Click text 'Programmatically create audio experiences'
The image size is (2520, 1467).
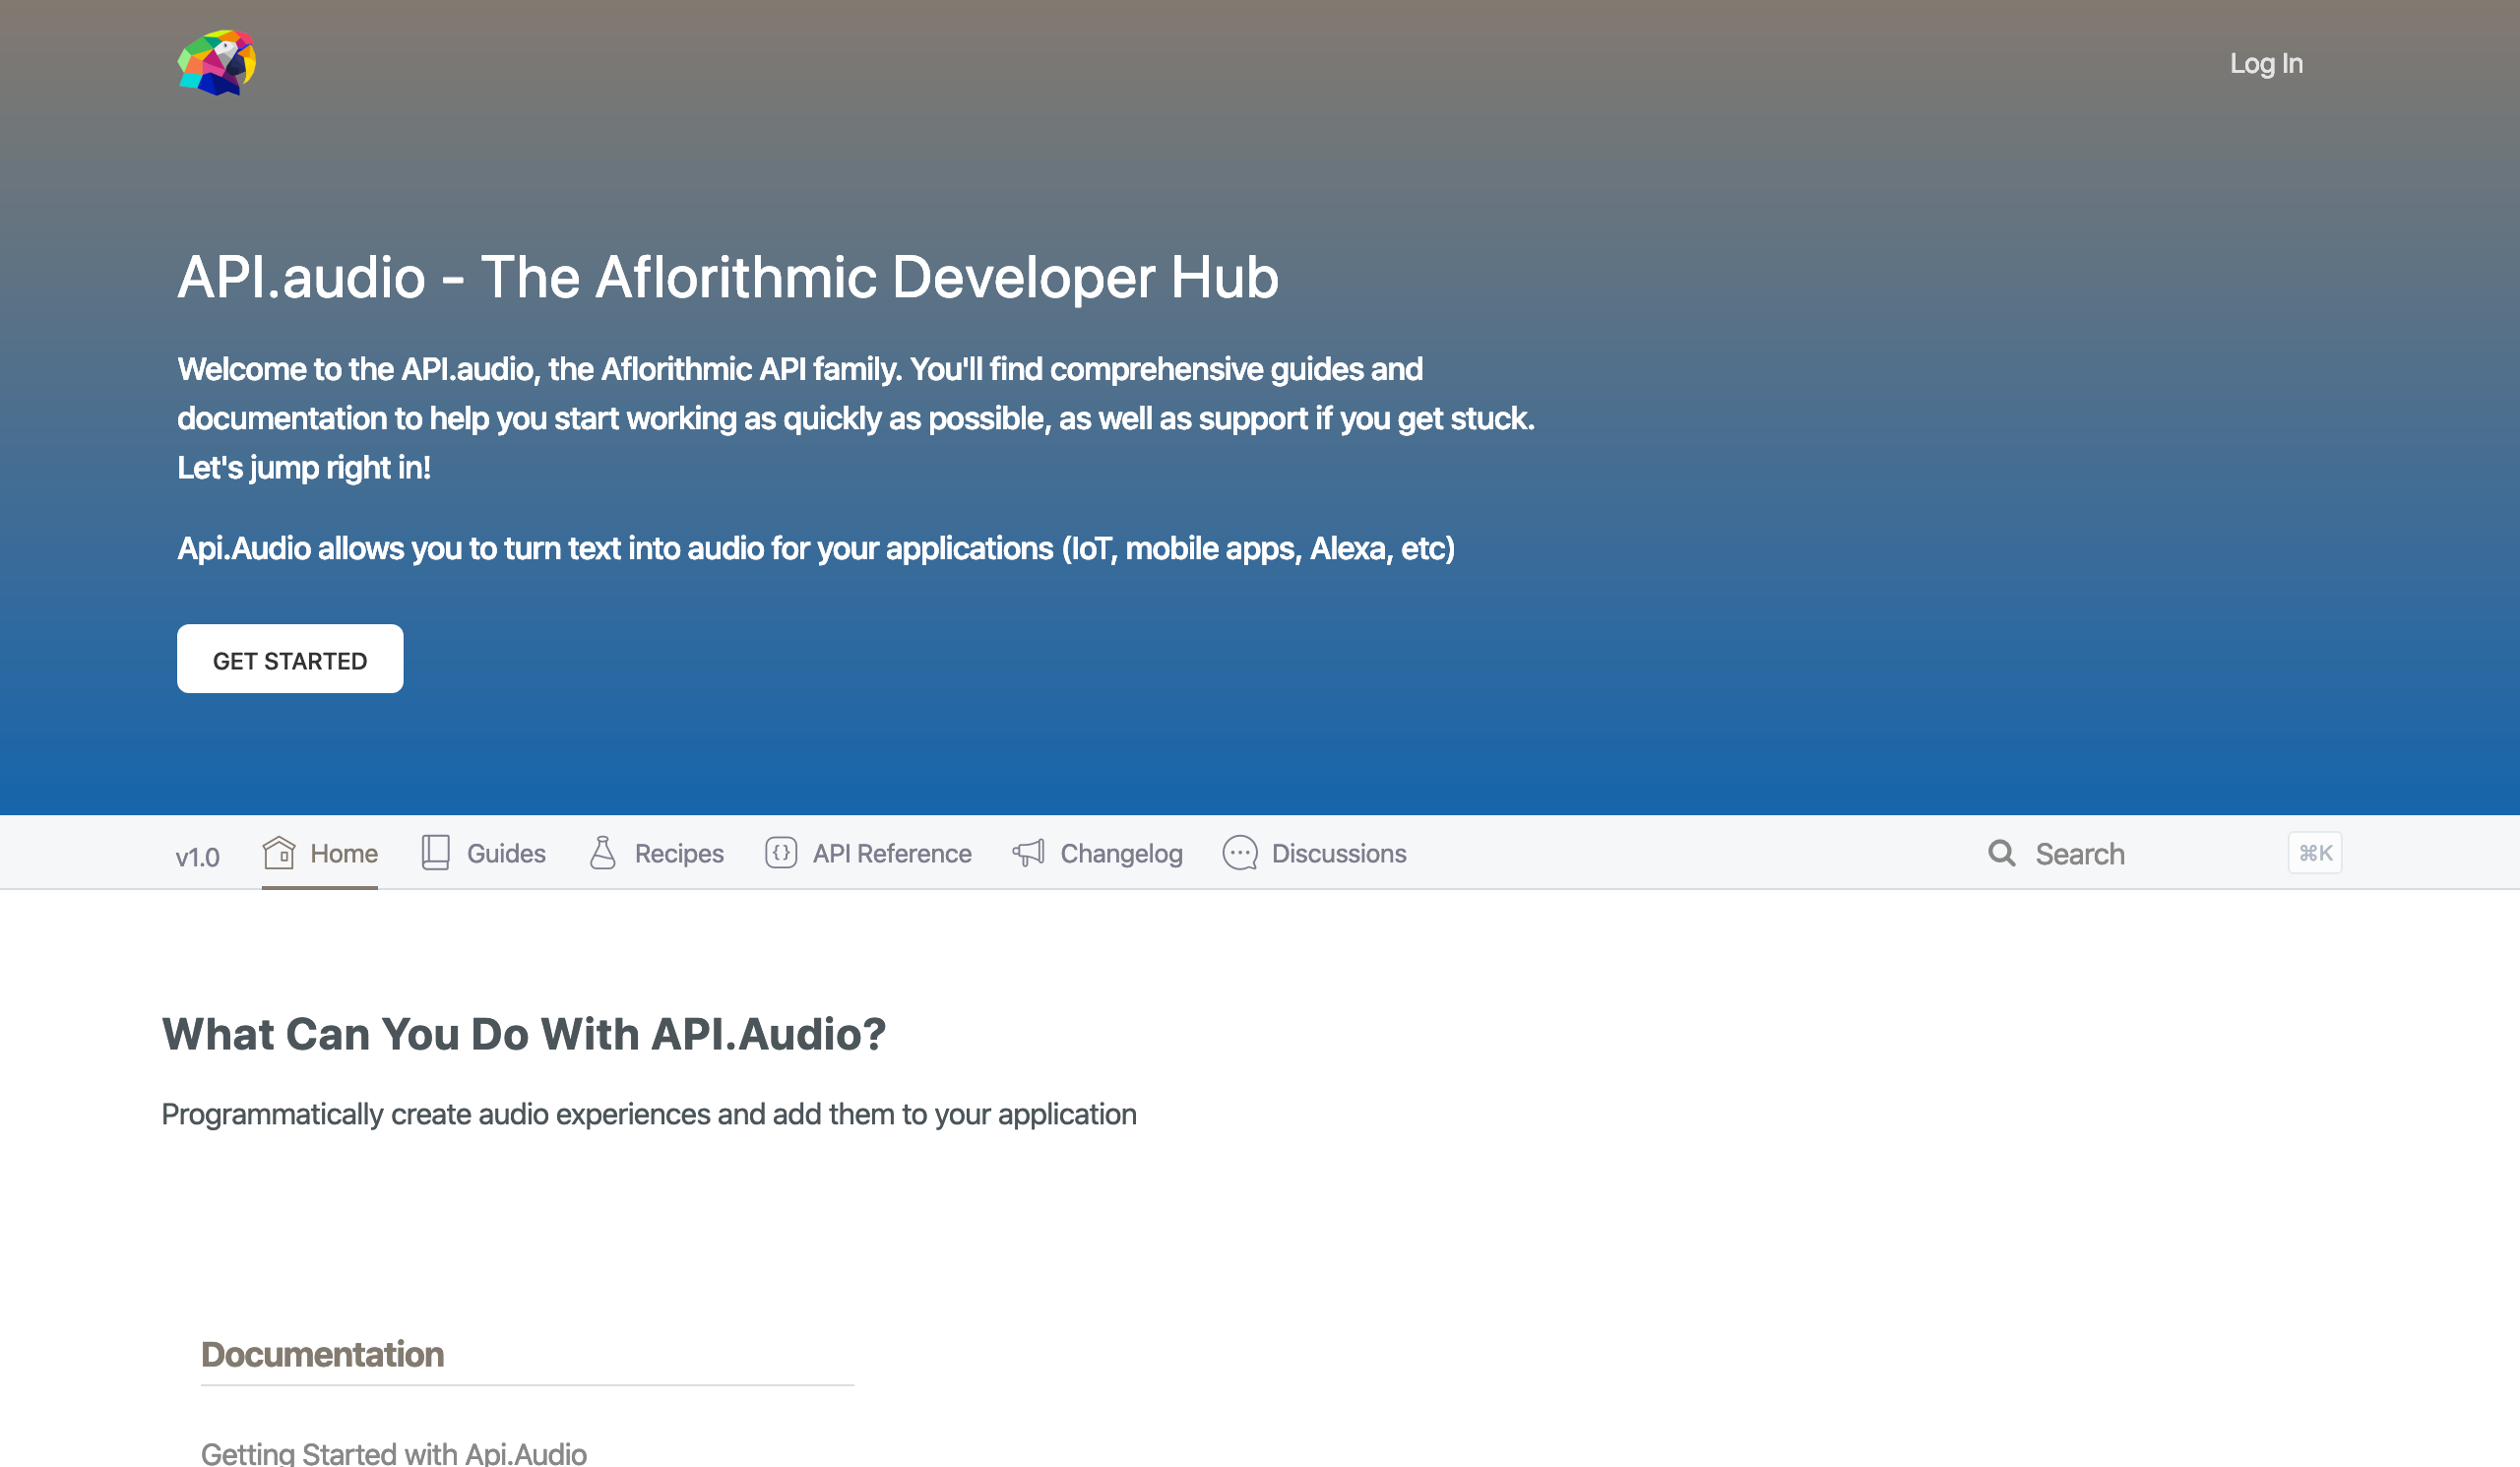pos(435,1114)
